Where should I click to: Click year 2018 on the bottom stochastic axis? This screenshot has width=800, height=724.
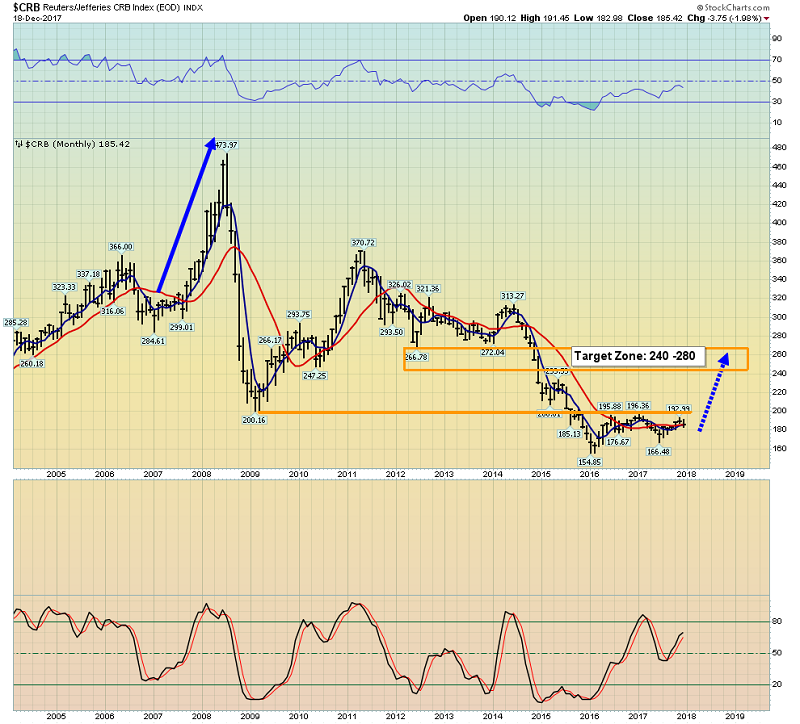point(686,716)
